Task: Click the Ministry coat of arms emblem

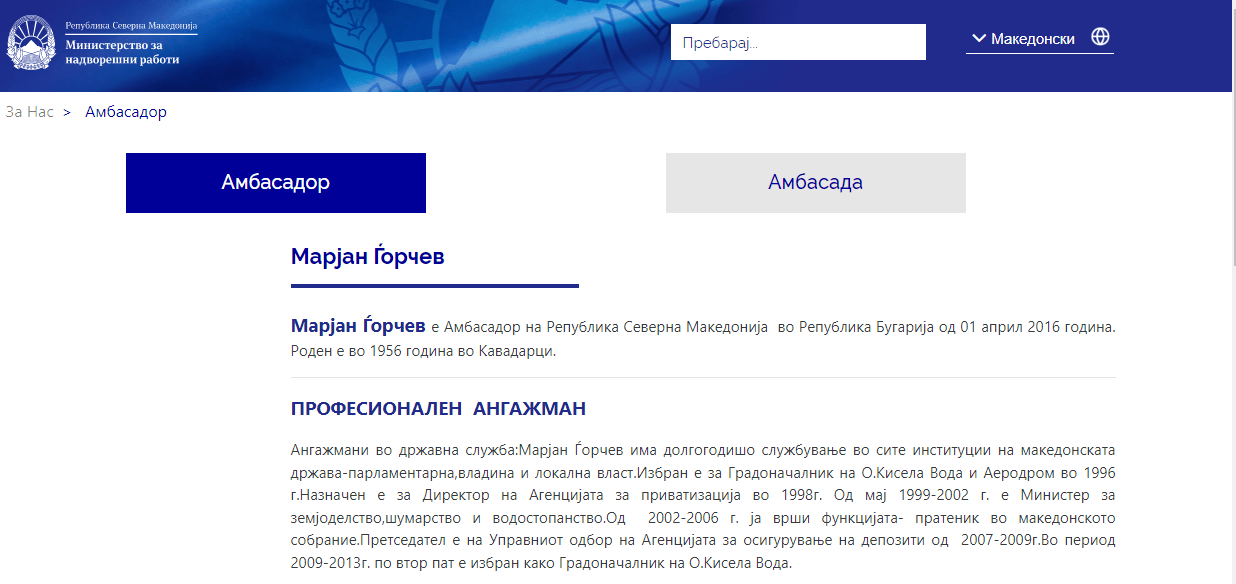Action: (x=32, y=44)
